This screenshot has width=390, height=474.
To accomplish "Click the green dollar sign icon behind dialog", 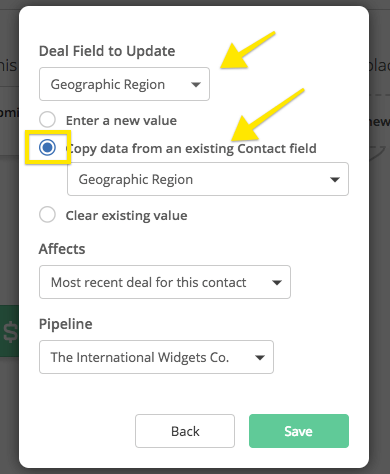I will (x=10, y=332).
